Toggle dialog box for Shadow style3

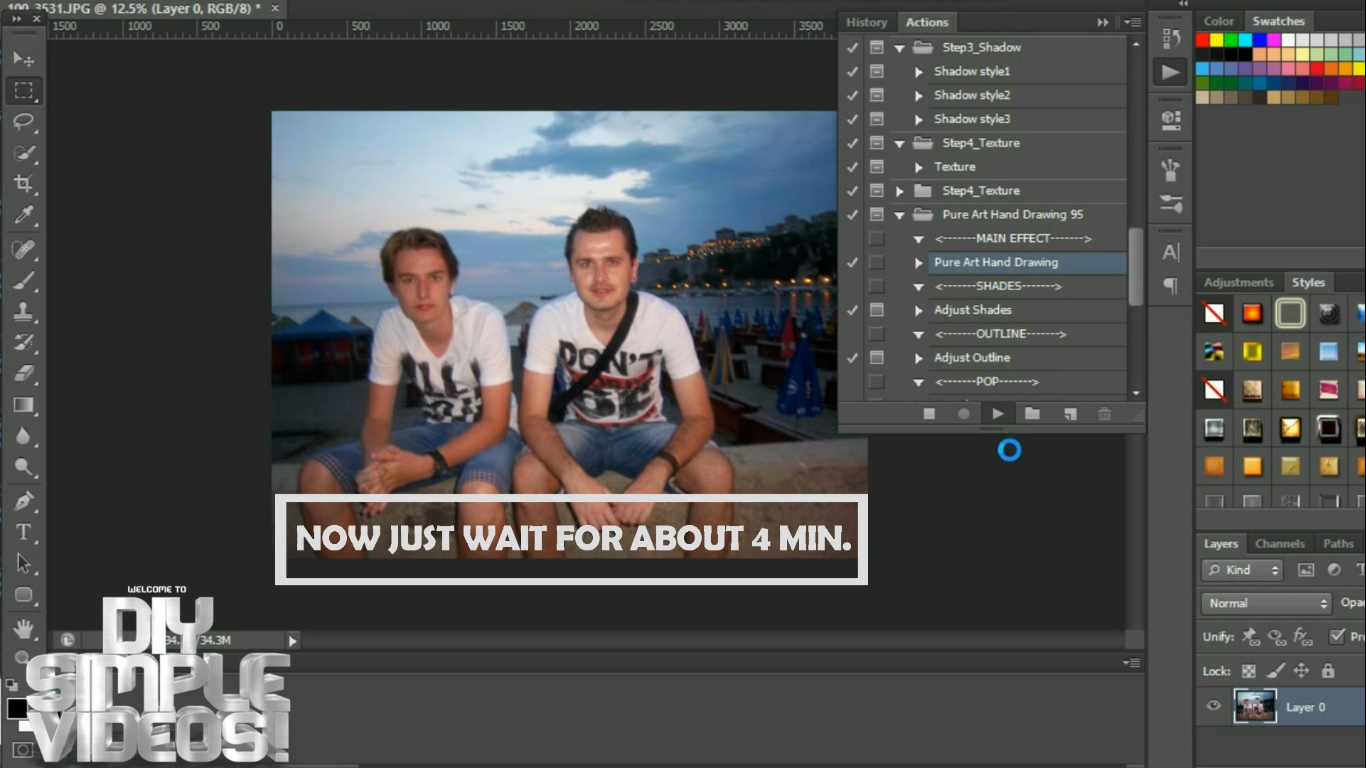[x=876, y=119]
